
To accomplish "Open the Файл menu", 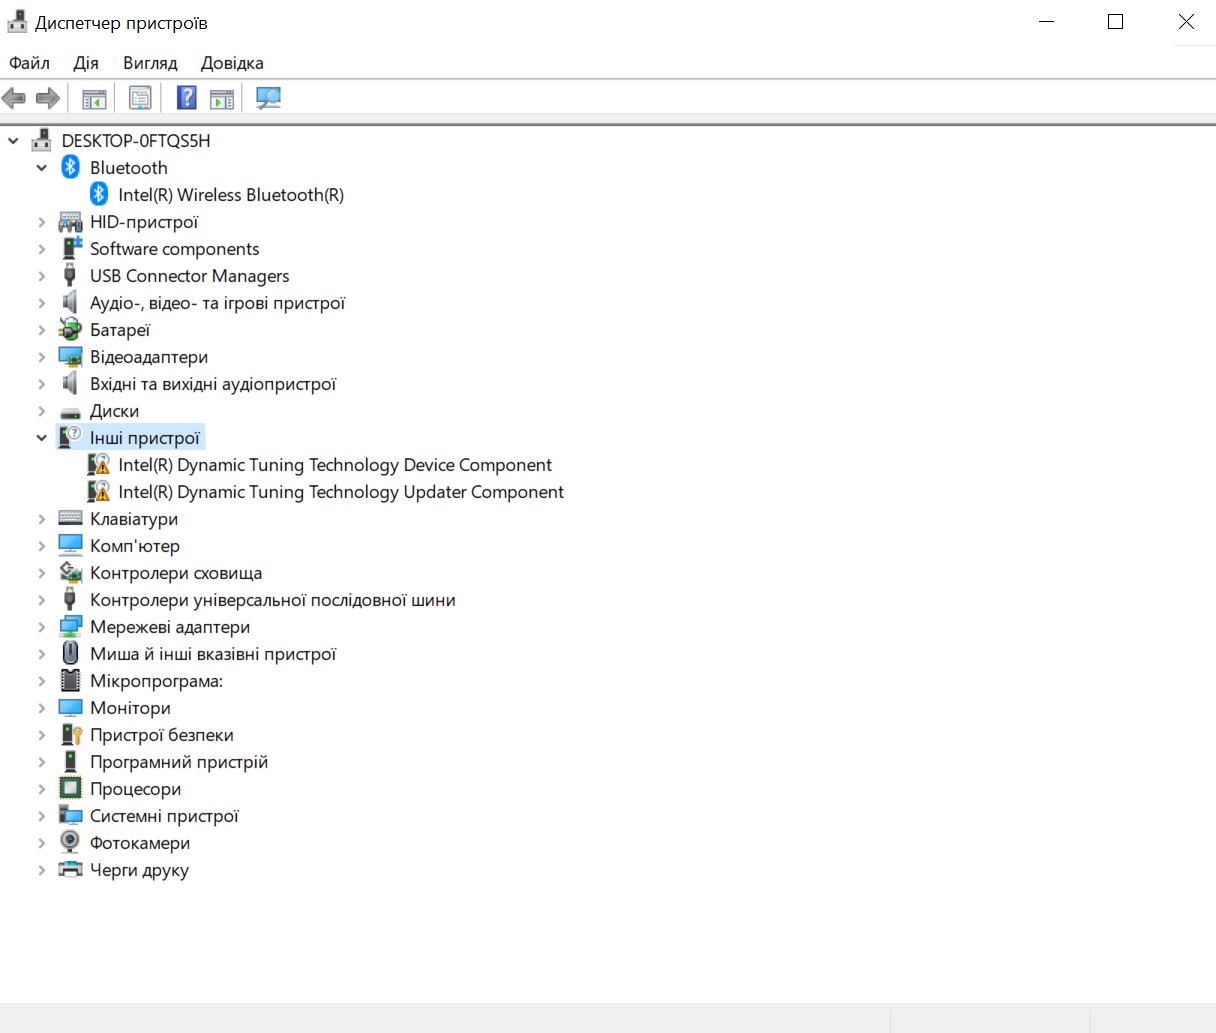I will coord(30,63).
